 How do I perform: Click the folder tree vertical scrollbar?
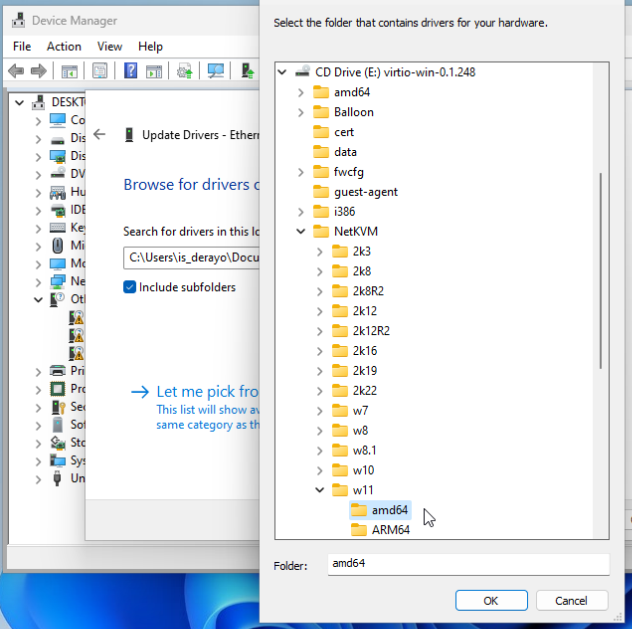coord(601,270)
